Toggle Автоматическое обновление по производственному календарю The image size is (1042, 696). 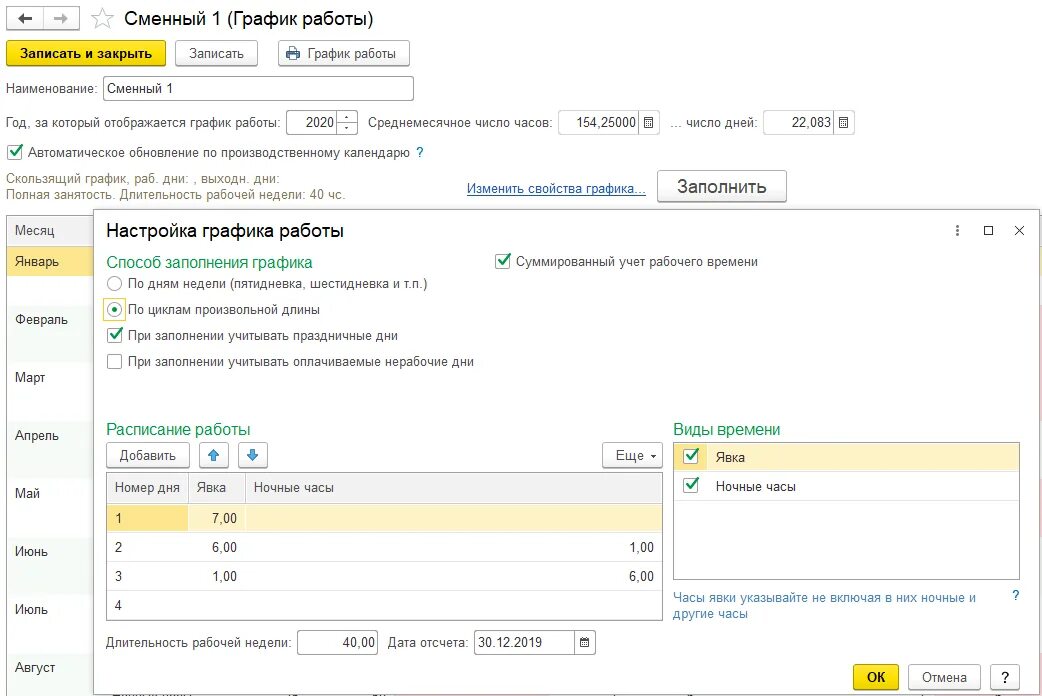pos(15,152)
